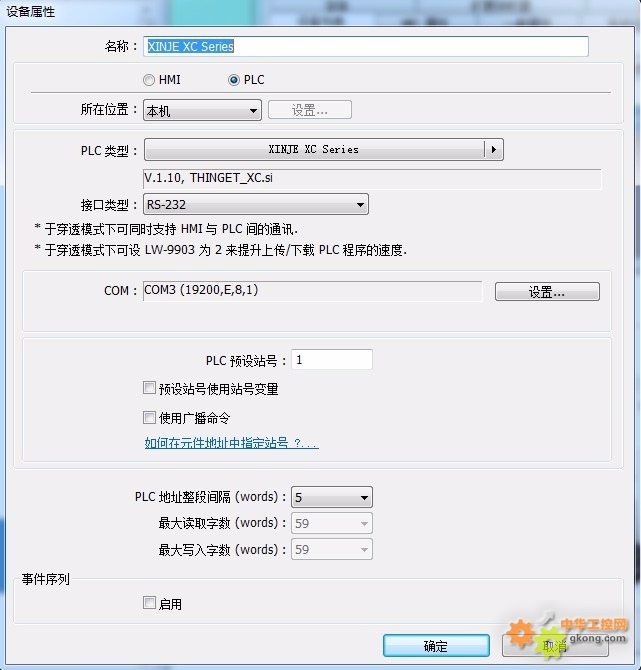
Task: Open COM port 设置 settings button
Action: 547,292
